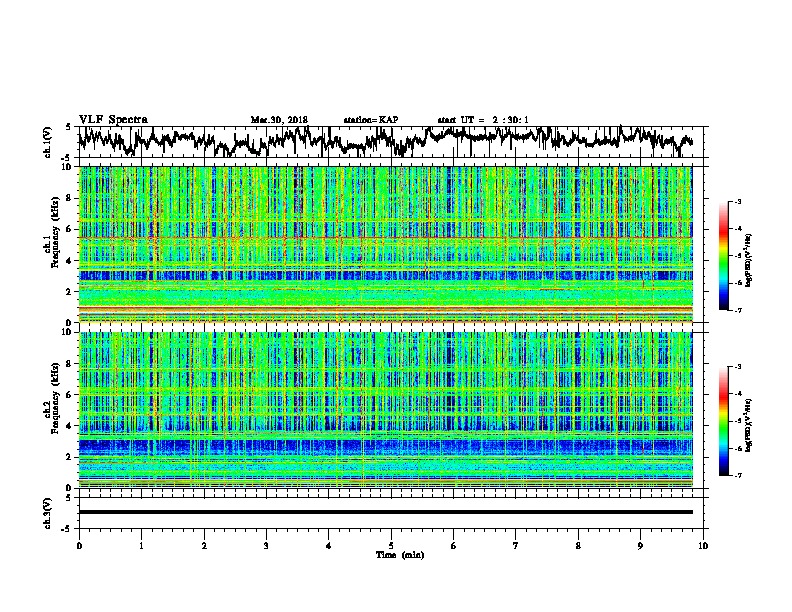Click the flat ch.3 voltage trace line
Viewport: 792px width, 612px height.
coord(385,512)
